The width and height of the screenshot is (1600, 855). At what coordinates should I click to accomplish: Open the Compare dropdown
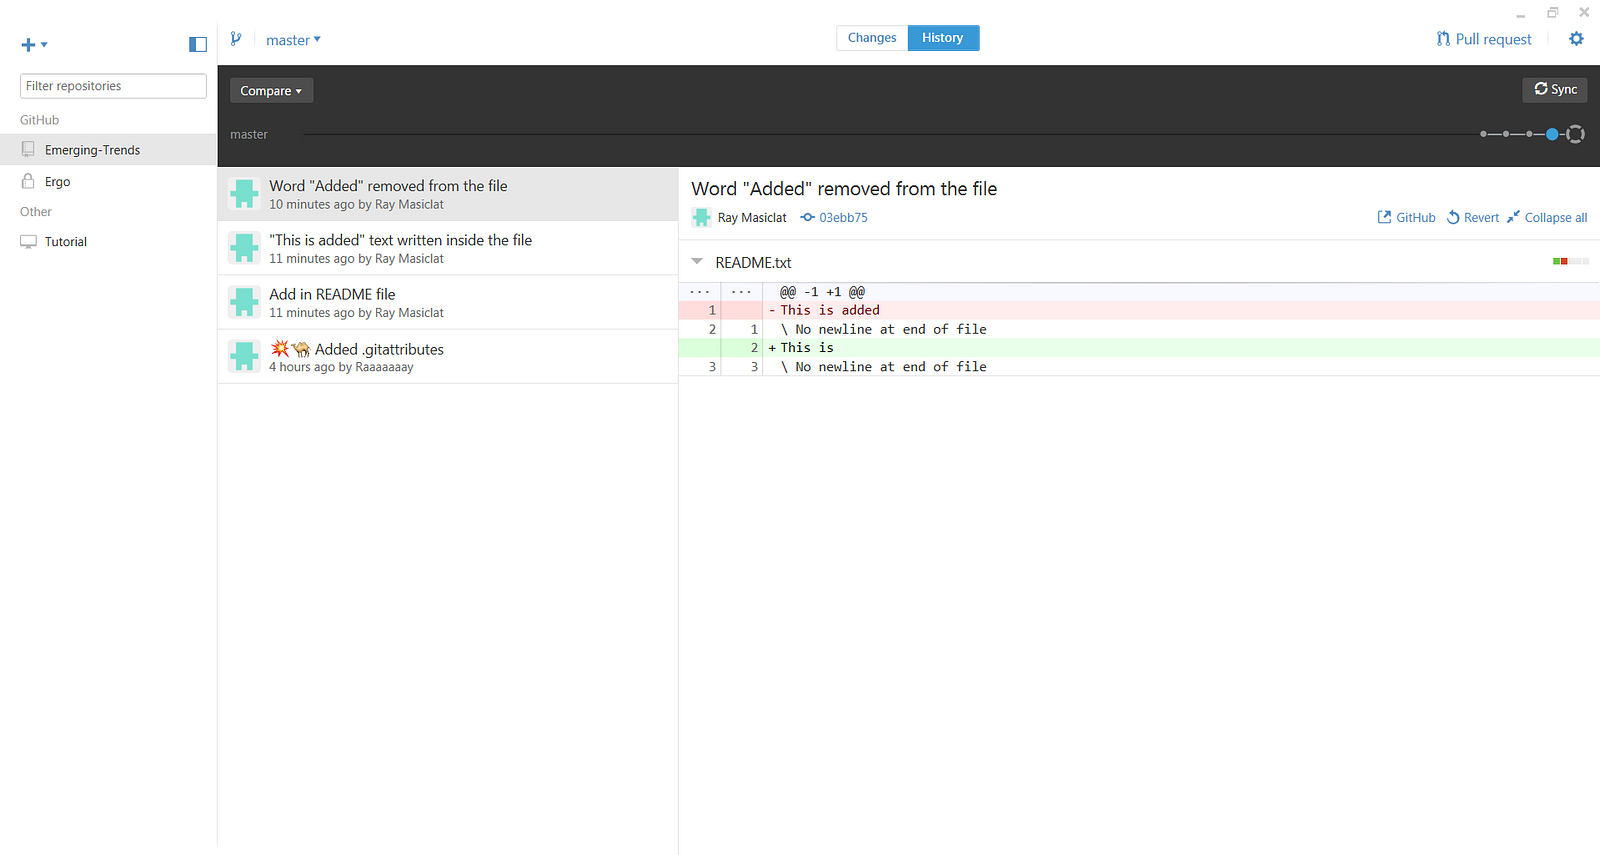click(271, 91)
